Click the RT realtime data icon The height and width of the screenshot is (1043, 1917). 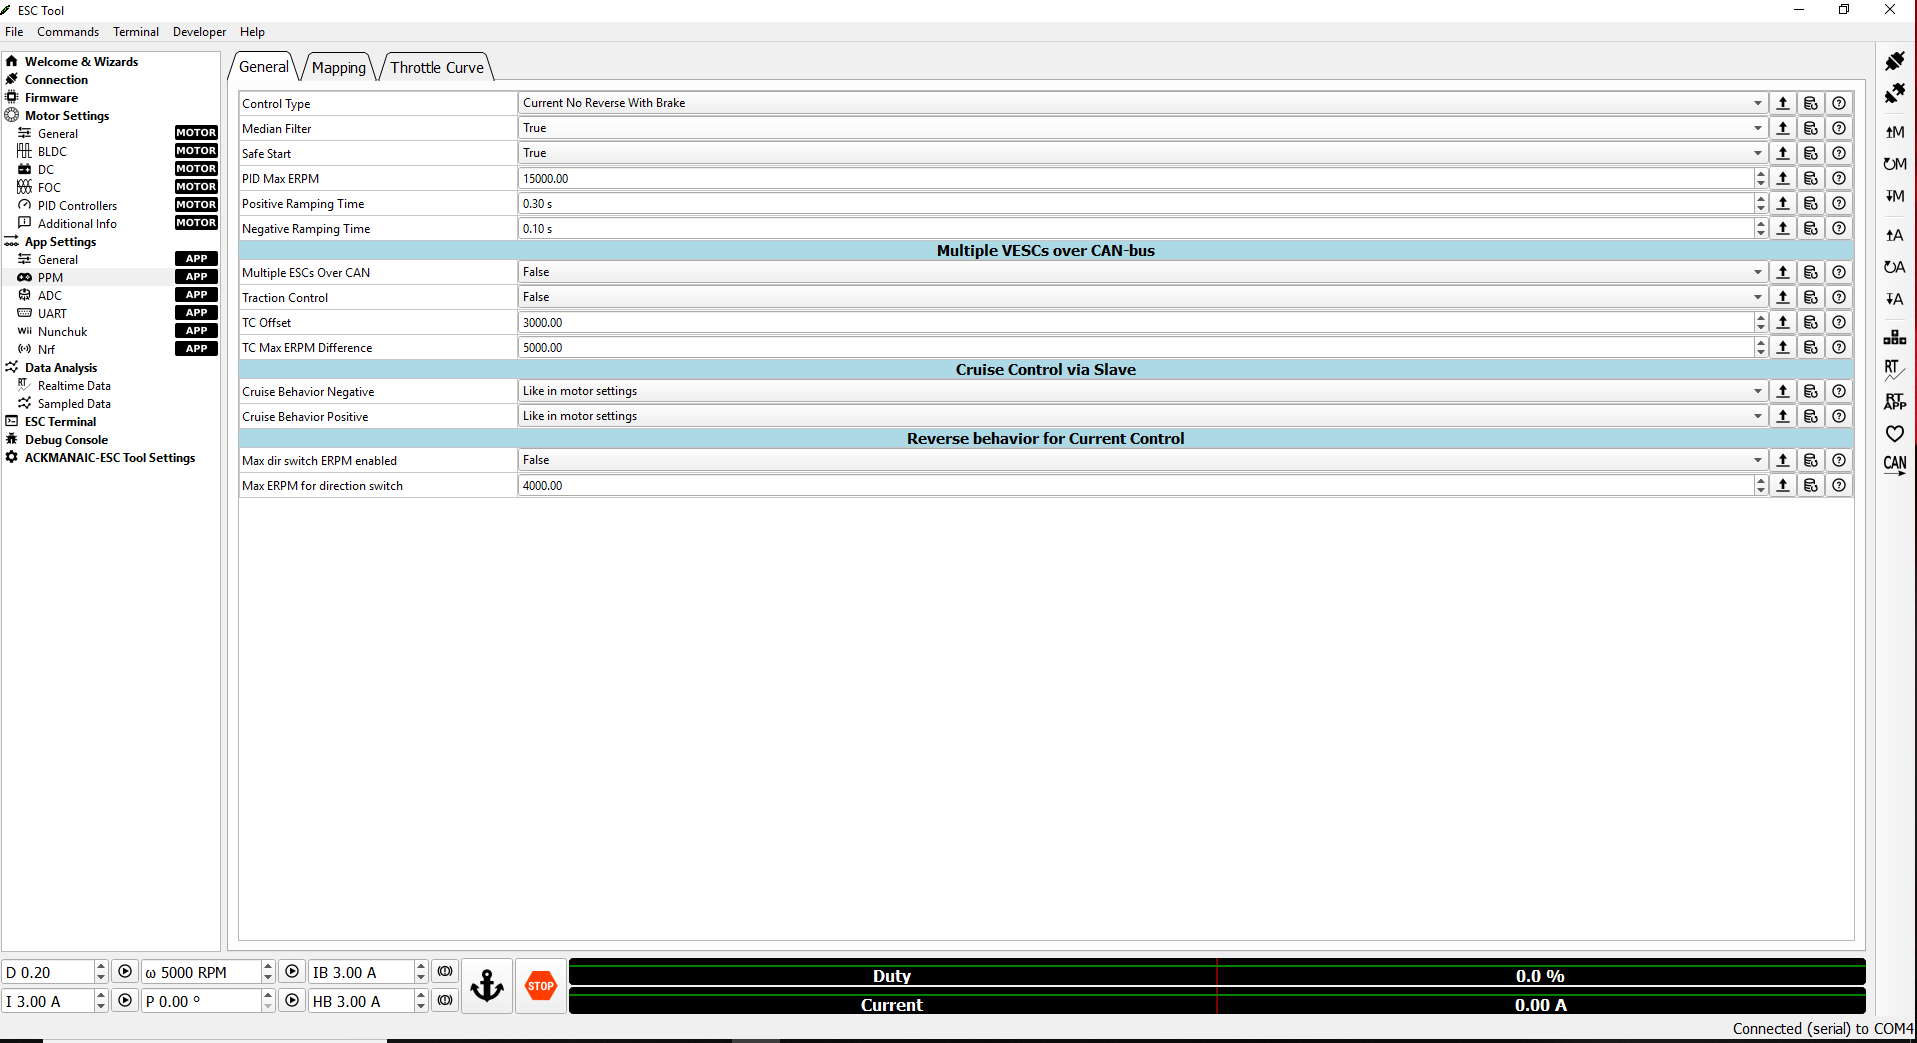click(1894, 369)
